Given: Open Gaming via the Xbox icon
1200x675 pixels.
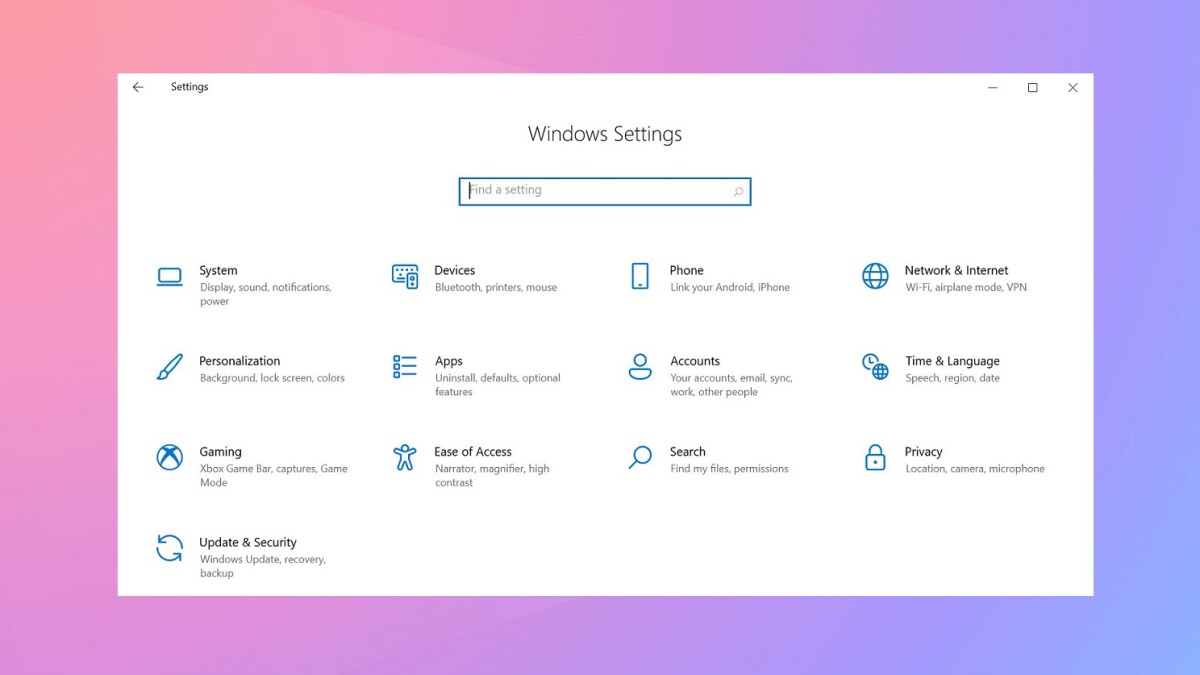Looking at the screenshot, I should (x=169, y=458).
